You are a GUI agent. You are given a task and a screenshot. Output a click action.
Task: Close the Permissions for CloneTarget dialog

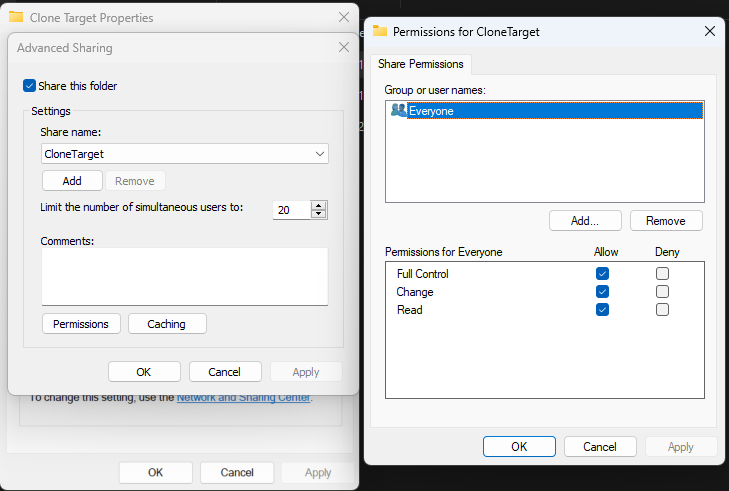point(710,31)
